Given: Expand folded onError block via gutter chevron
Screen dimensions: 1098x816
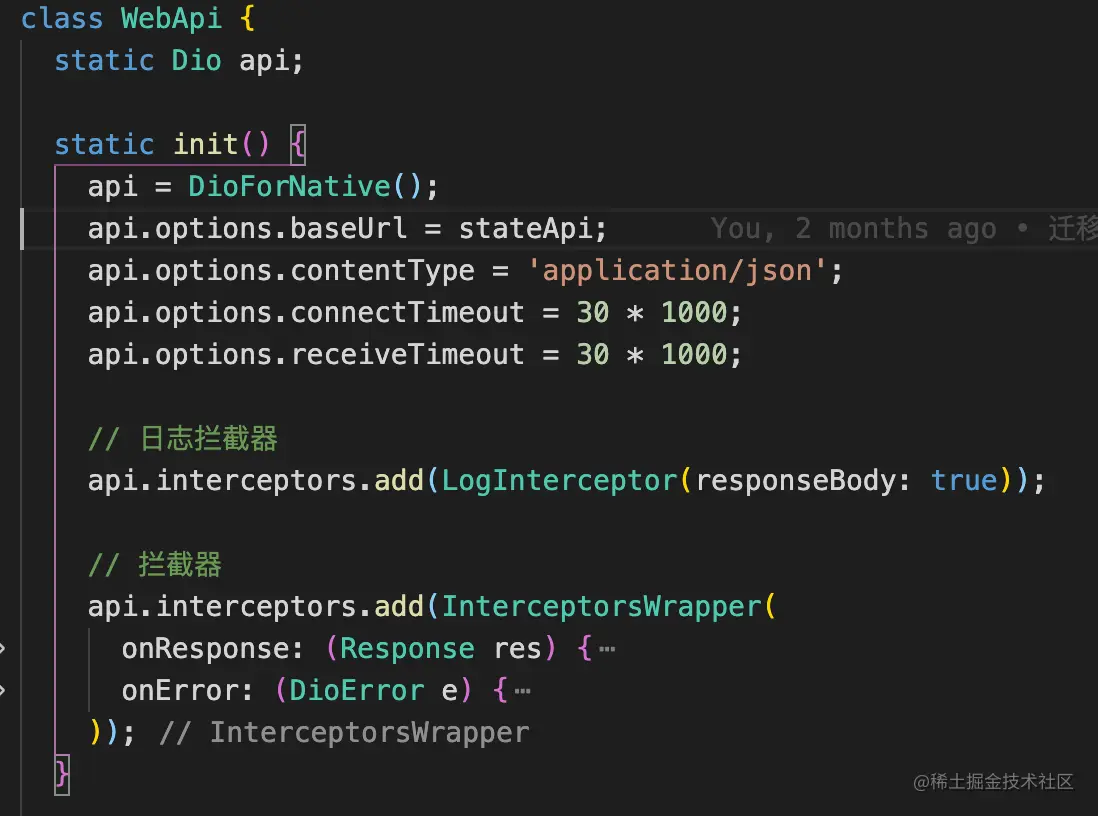Looking at the screenshot, I should point(3,691).
